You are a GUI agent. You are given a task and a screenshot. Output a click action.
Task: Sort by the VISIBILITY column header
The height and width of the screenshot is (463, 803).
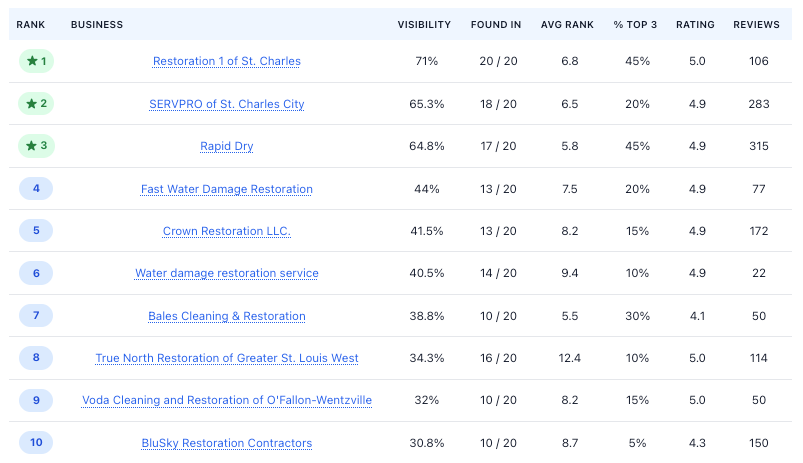424,25
